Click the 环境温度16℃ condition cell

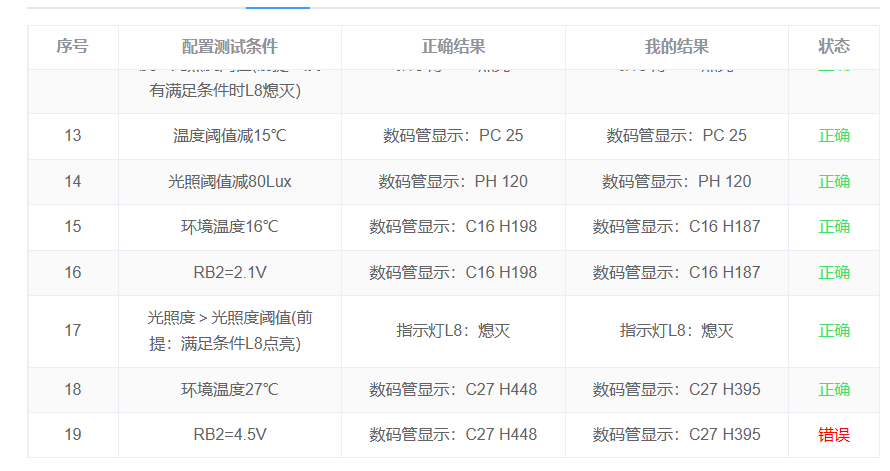pos(229,227)
